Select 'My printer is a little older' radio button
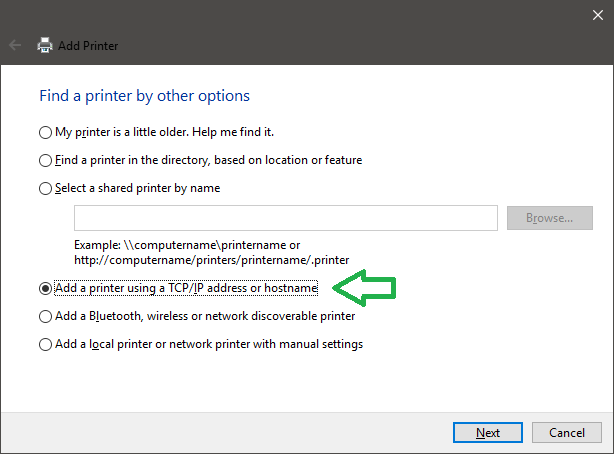The image size is (614, 454). point(44,132)
